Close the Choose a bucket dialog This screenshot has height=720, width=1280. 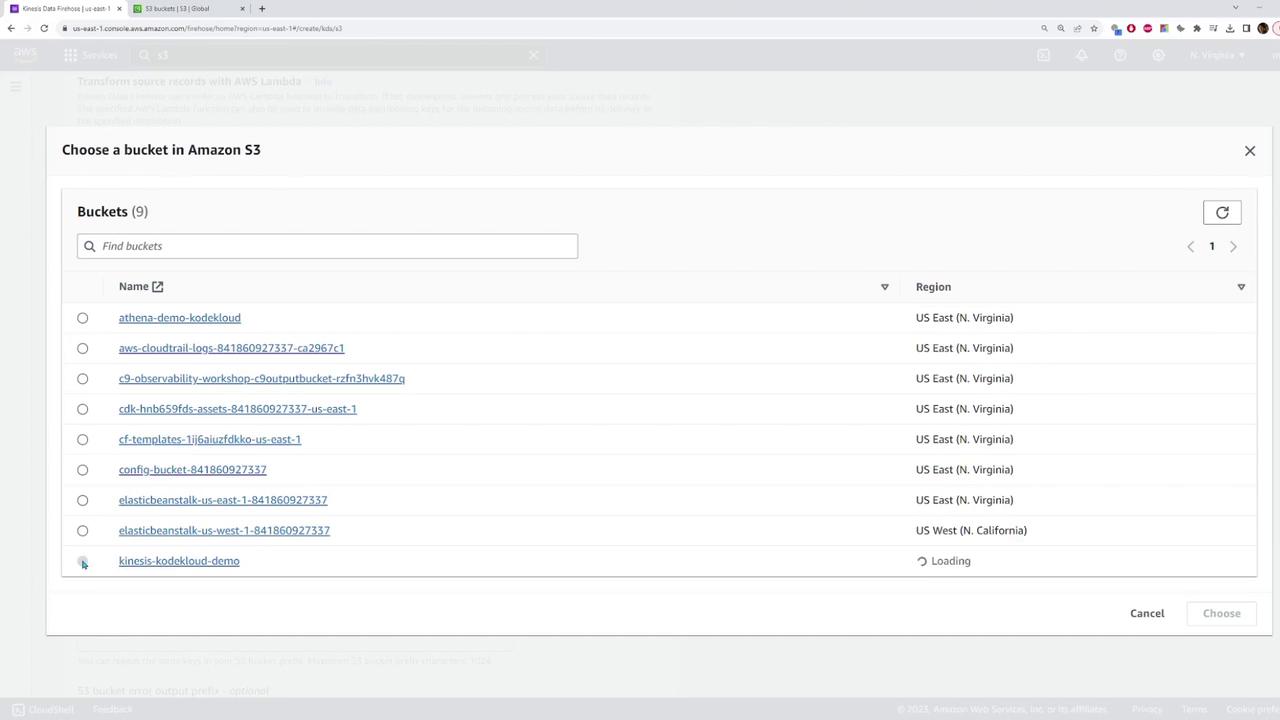[1249, 151]
